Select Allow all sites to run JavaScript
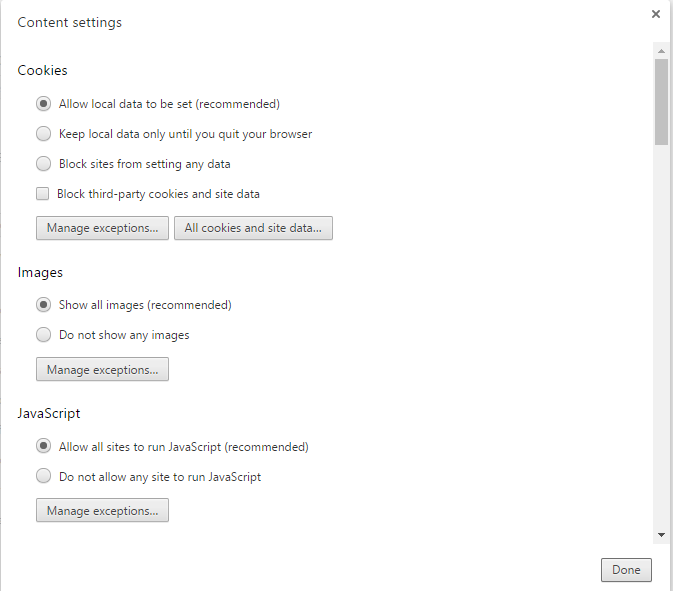 (44, 447)
